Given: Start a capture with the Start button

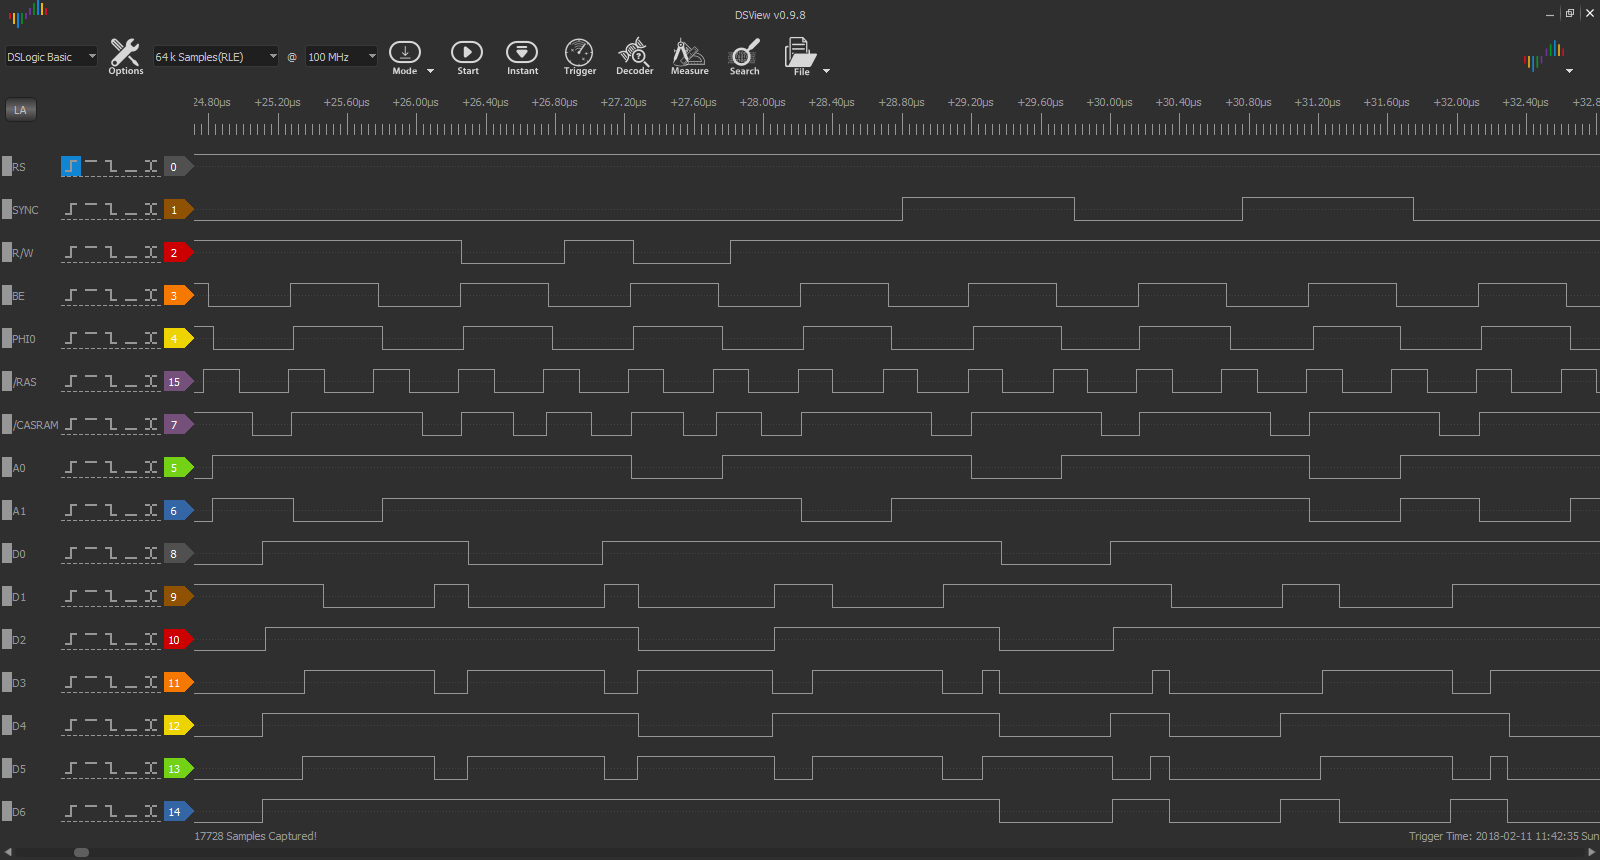Looking at the screenshot, I should pyautogui.click(x=467, y=56).
